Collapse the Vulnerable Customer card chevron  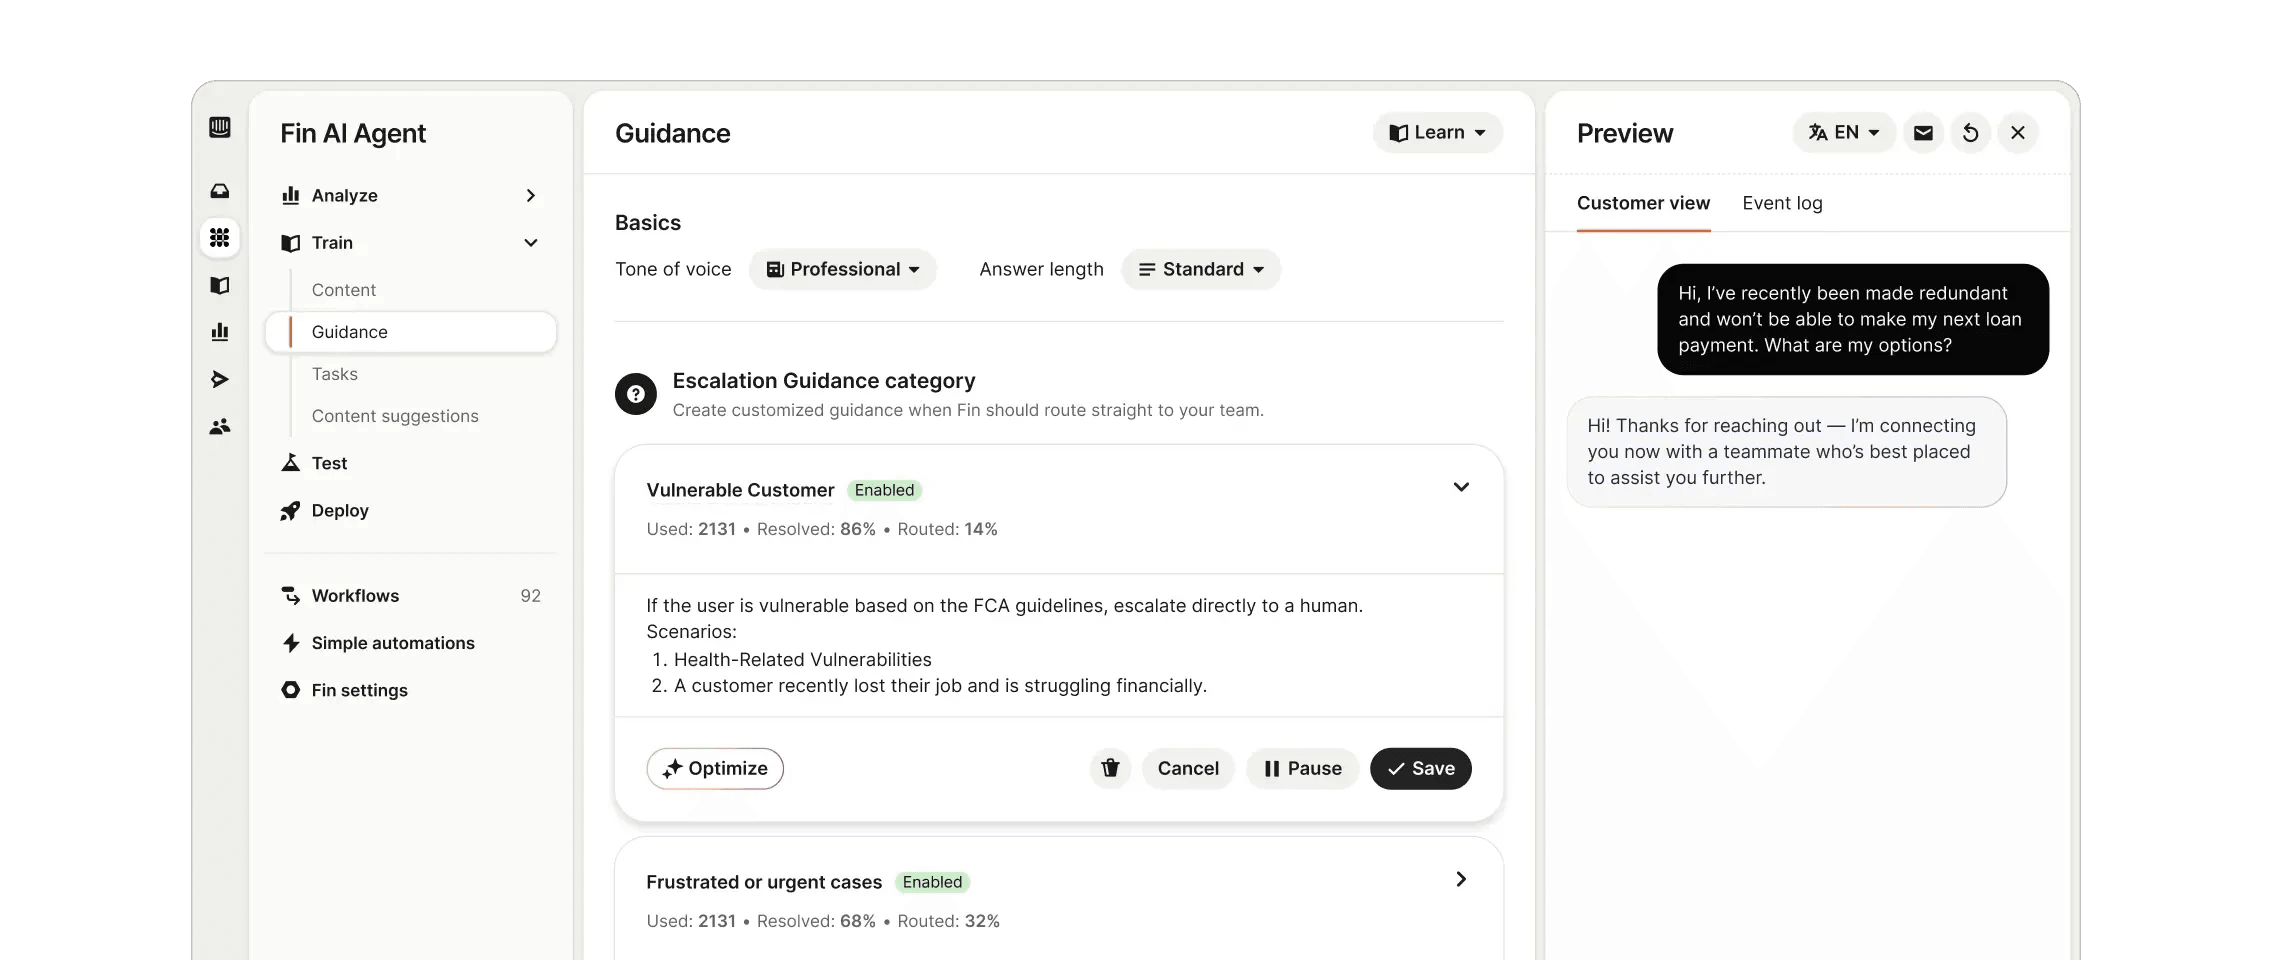1461,487
